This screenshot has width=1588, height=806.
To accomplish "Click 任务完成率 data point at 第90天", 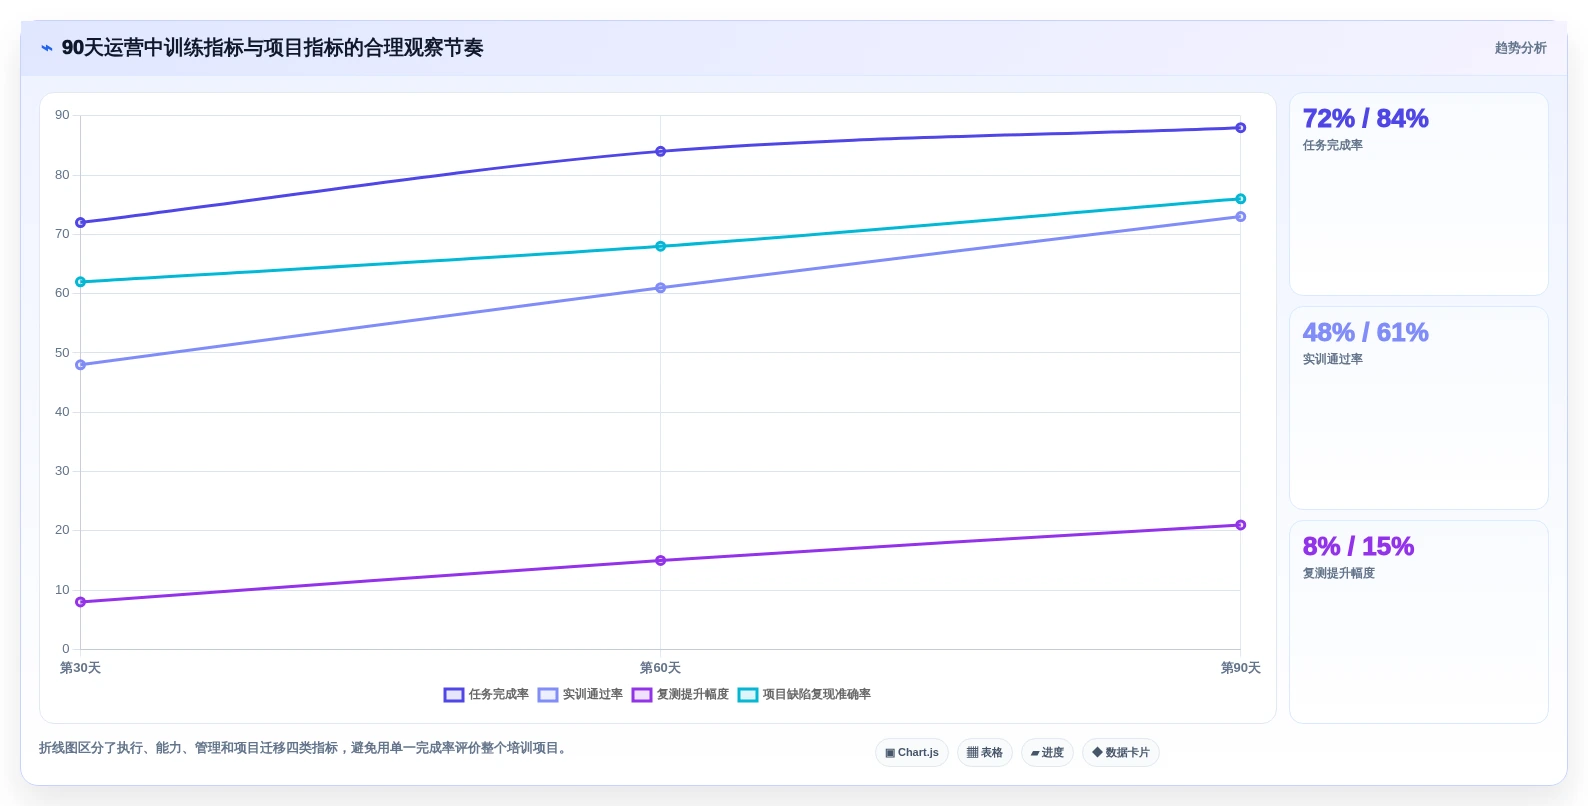I will (1240, 127).
